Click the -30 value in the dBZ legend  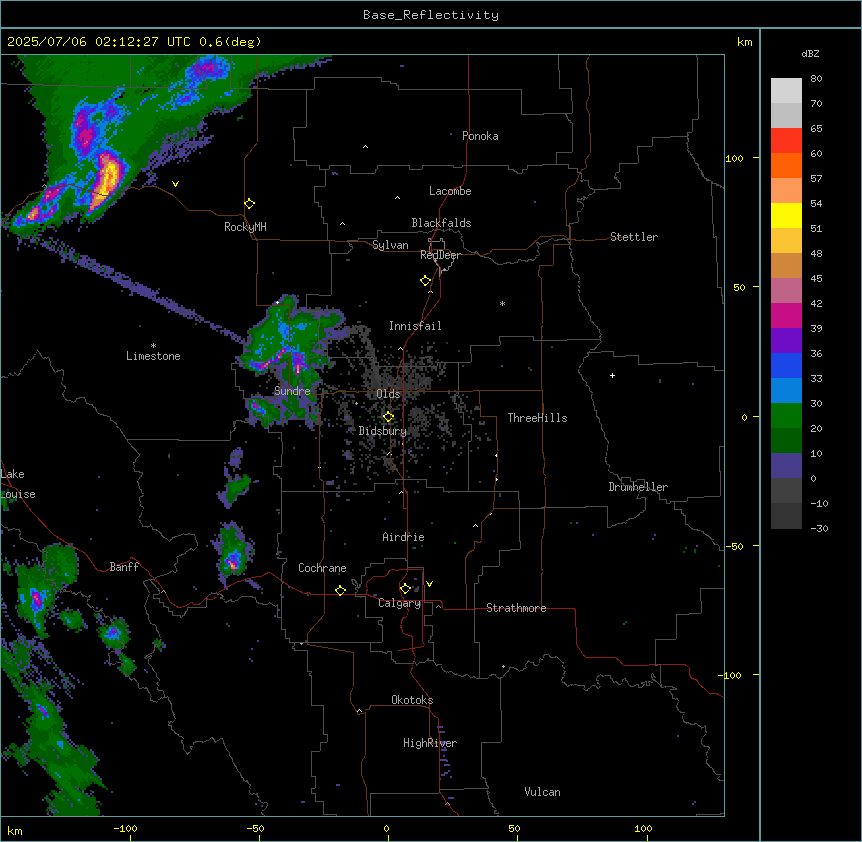coord(819,528)
